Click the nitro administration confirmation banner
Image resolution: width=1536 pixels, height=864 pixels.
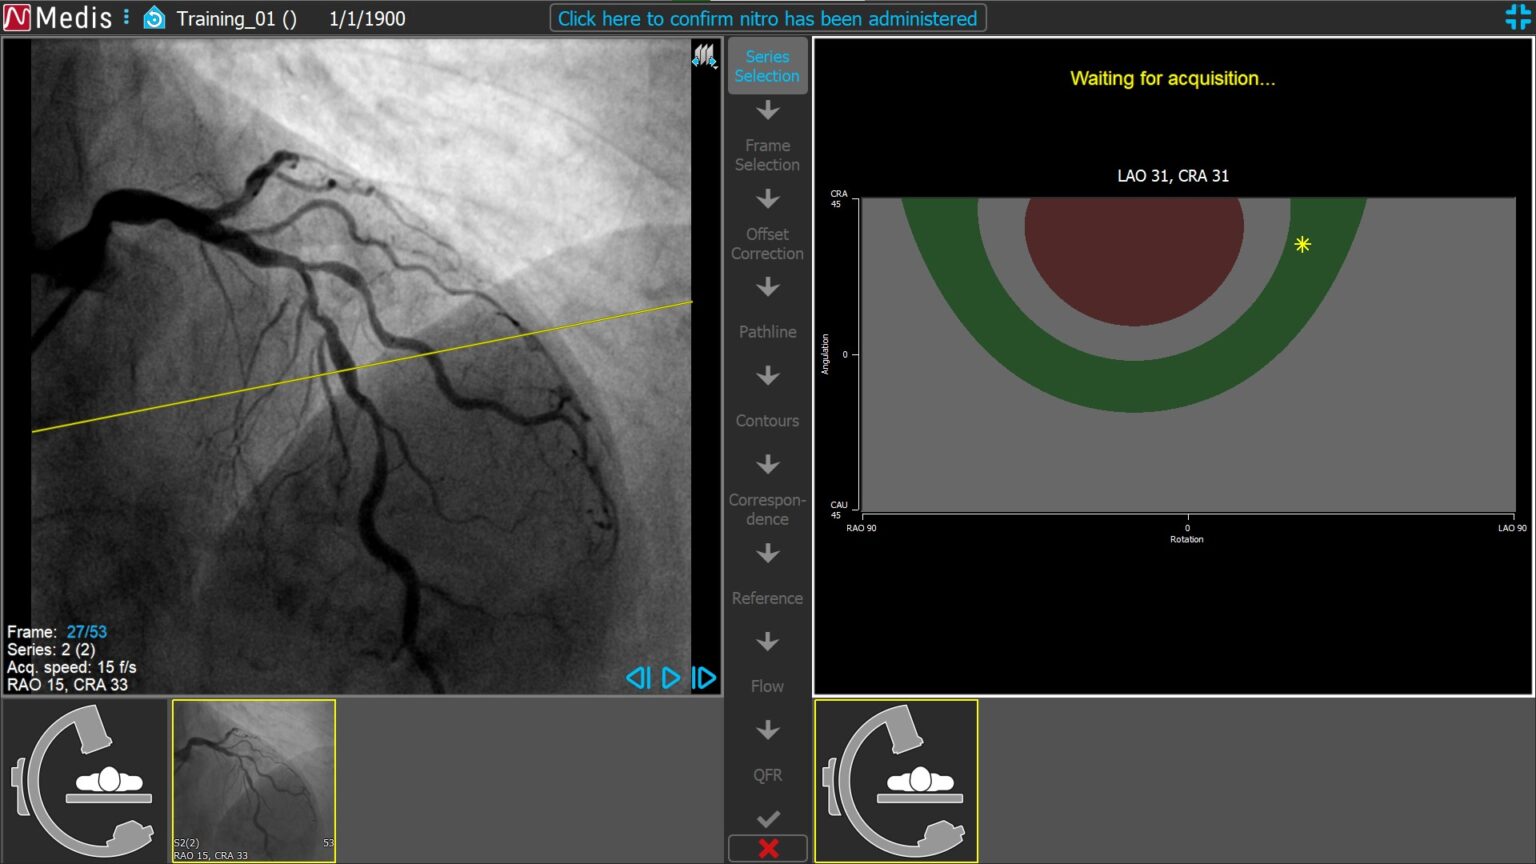(767, 18)
